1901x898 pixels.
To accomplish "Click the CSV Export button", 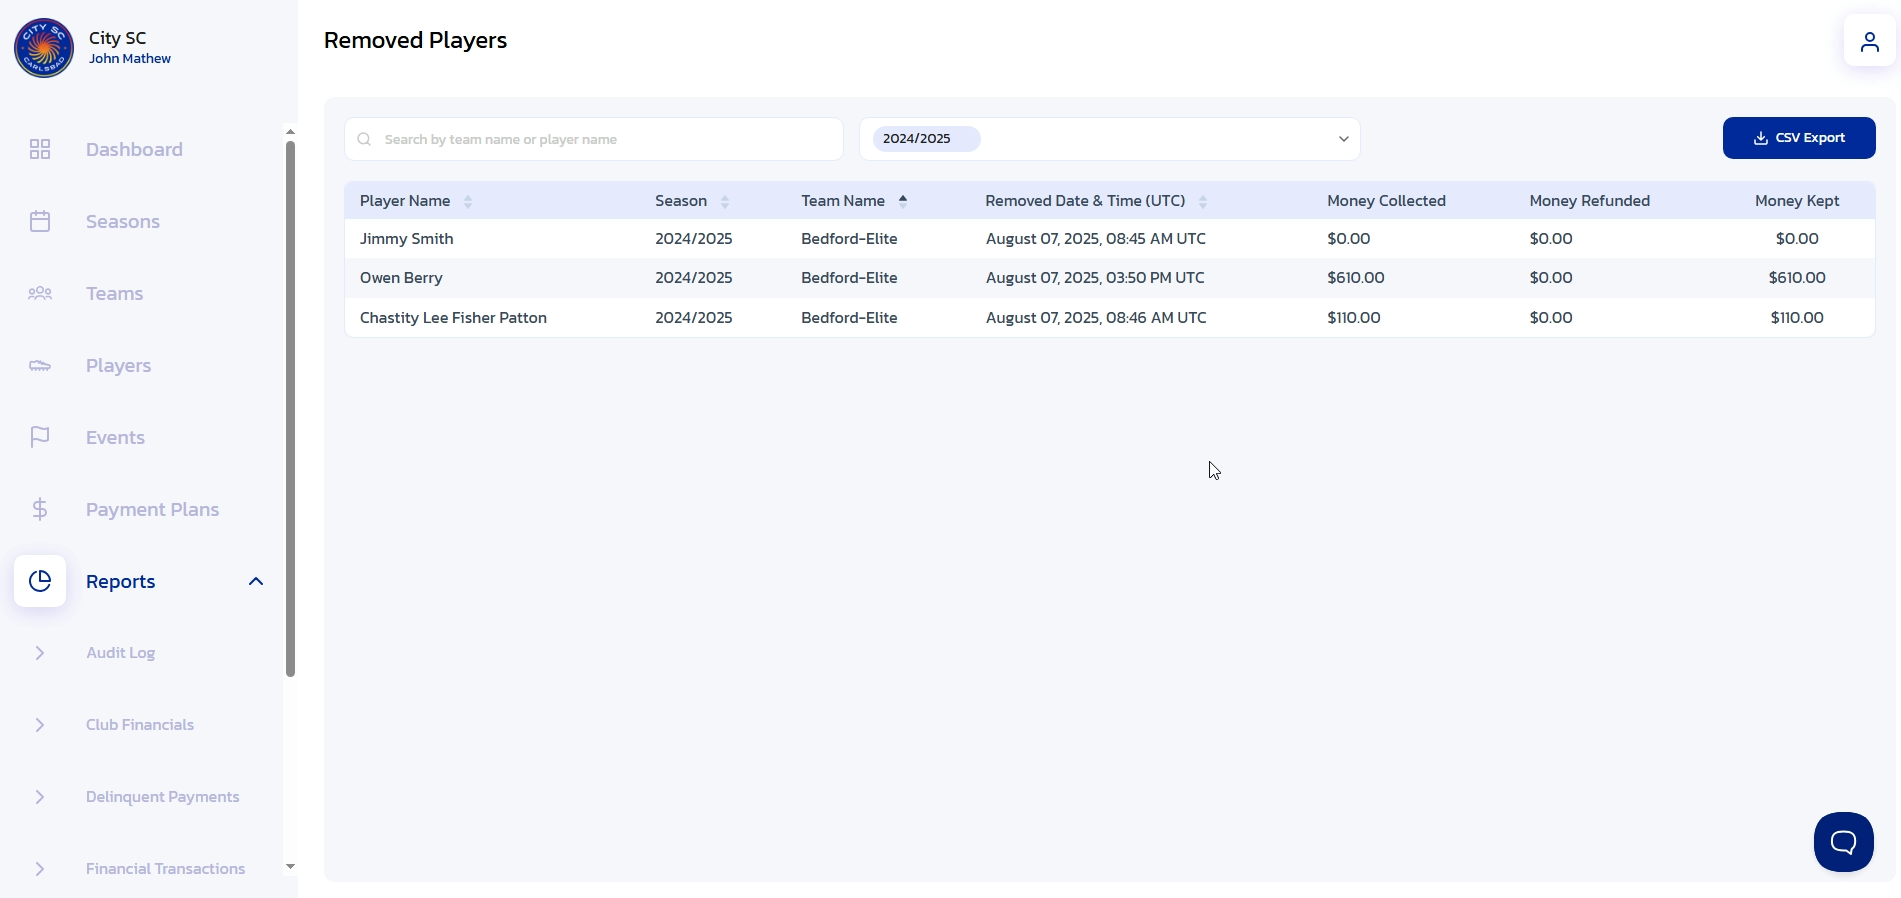I will [1798, 138].
